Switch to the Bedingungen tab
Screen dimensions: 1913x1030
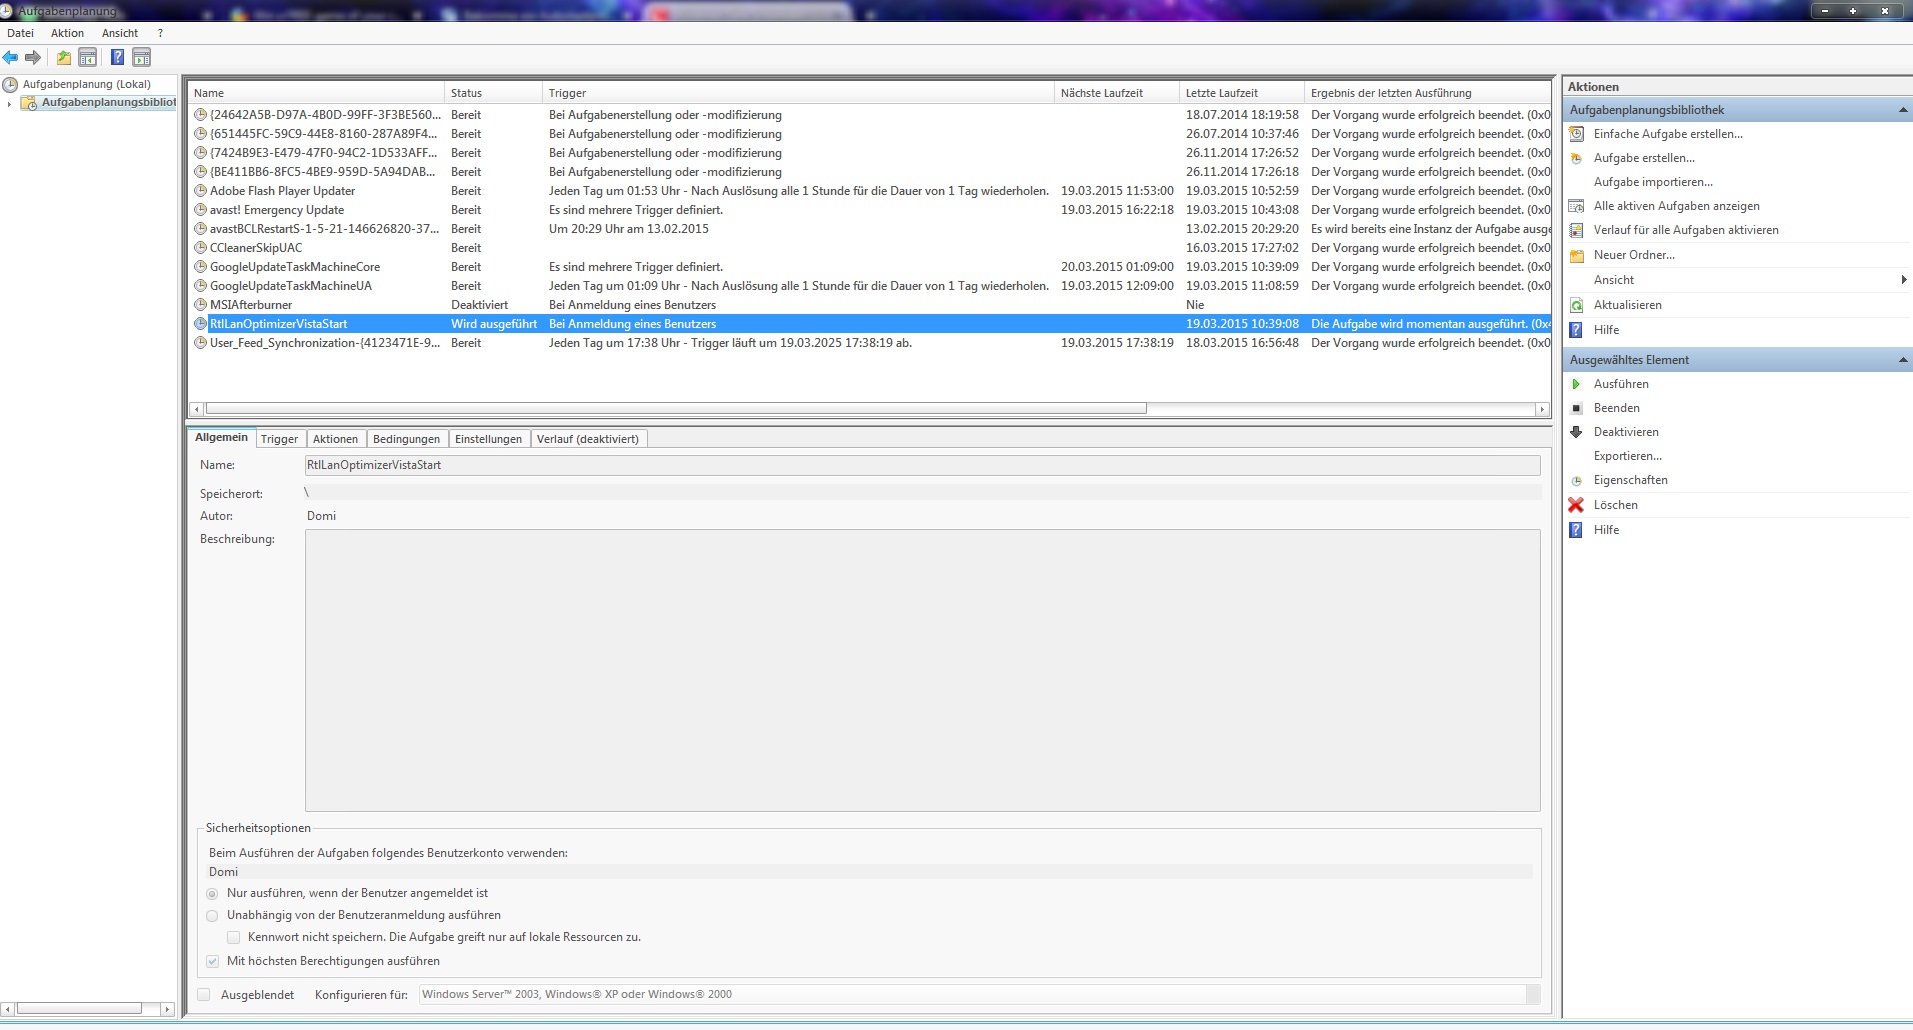point(406,439)
